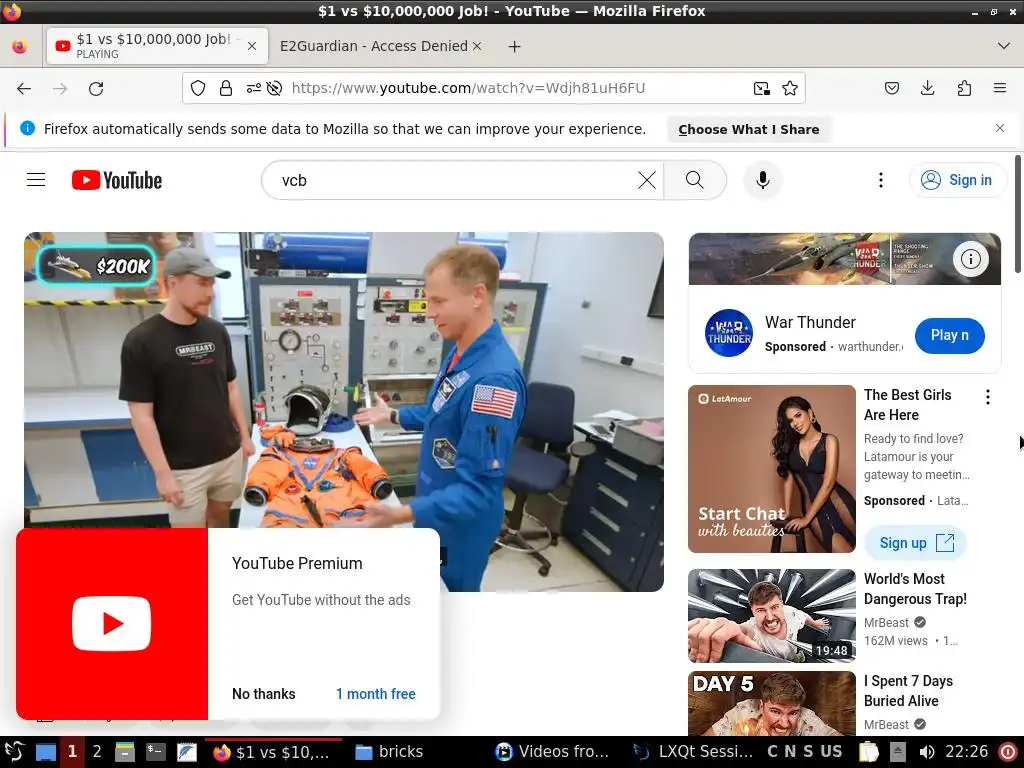List all tabs with the chevron dropdown

1004,46
